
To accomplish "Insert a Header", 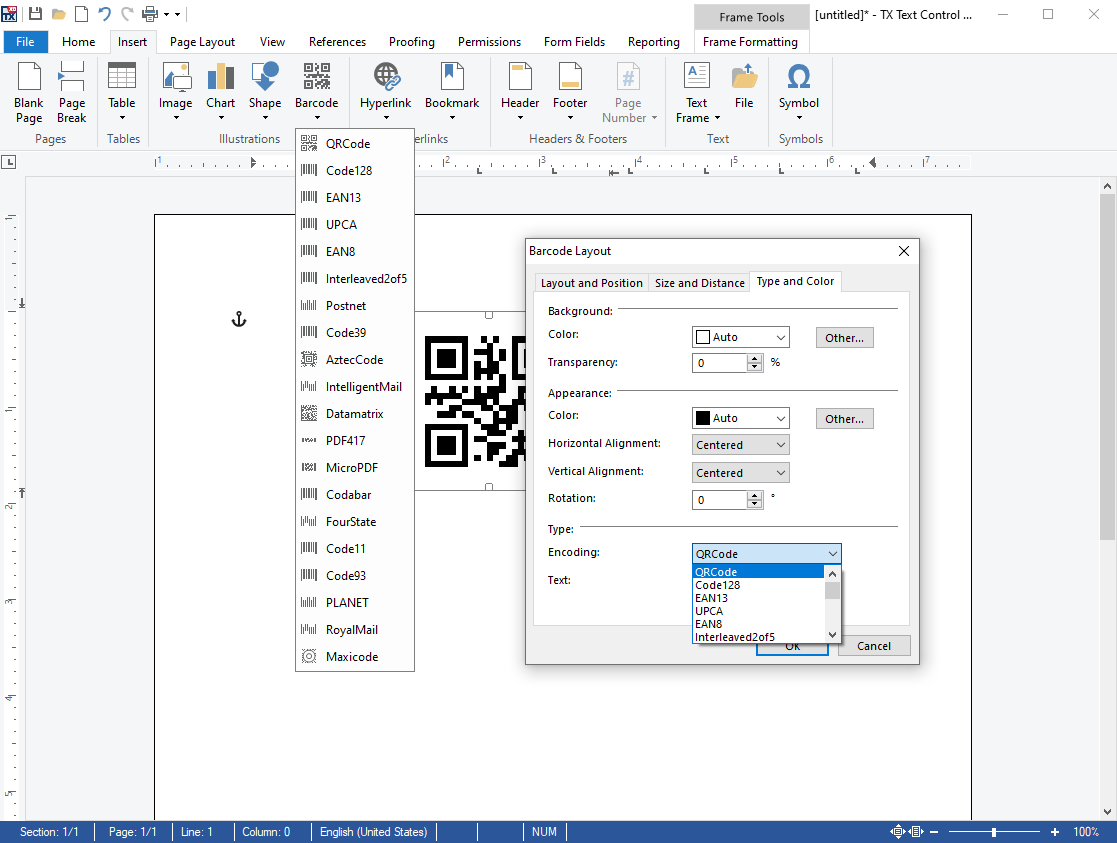I will point(519,90).
